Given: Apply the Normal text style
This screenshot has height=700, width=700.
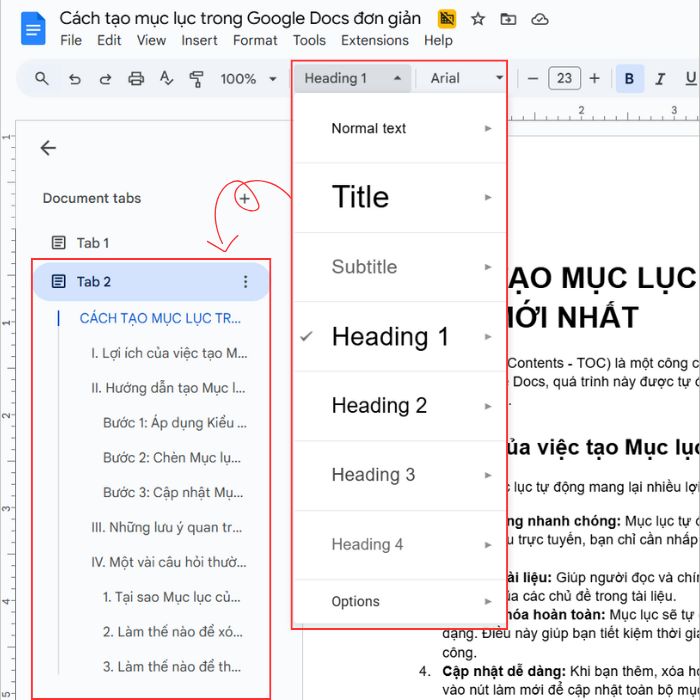Looking at the screenshot, I should click(x=400, y=128).
